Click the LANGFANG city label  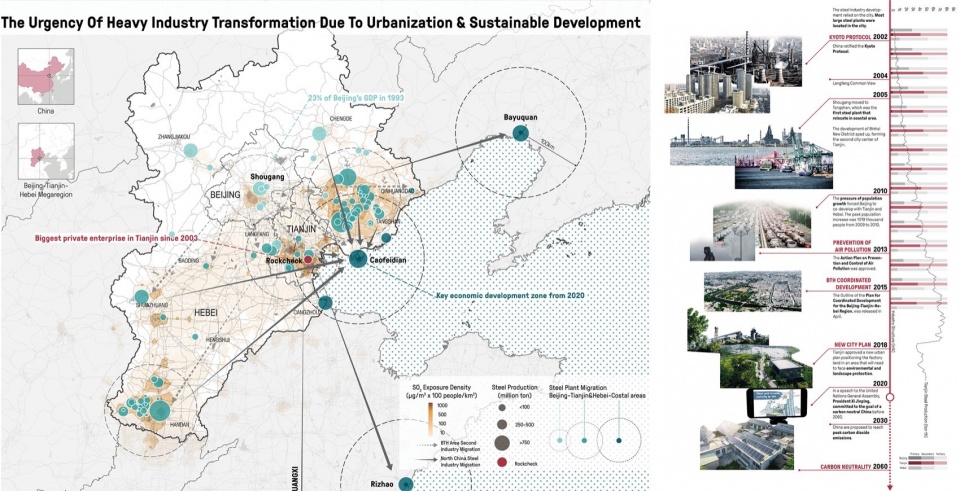tap(257, 234)
